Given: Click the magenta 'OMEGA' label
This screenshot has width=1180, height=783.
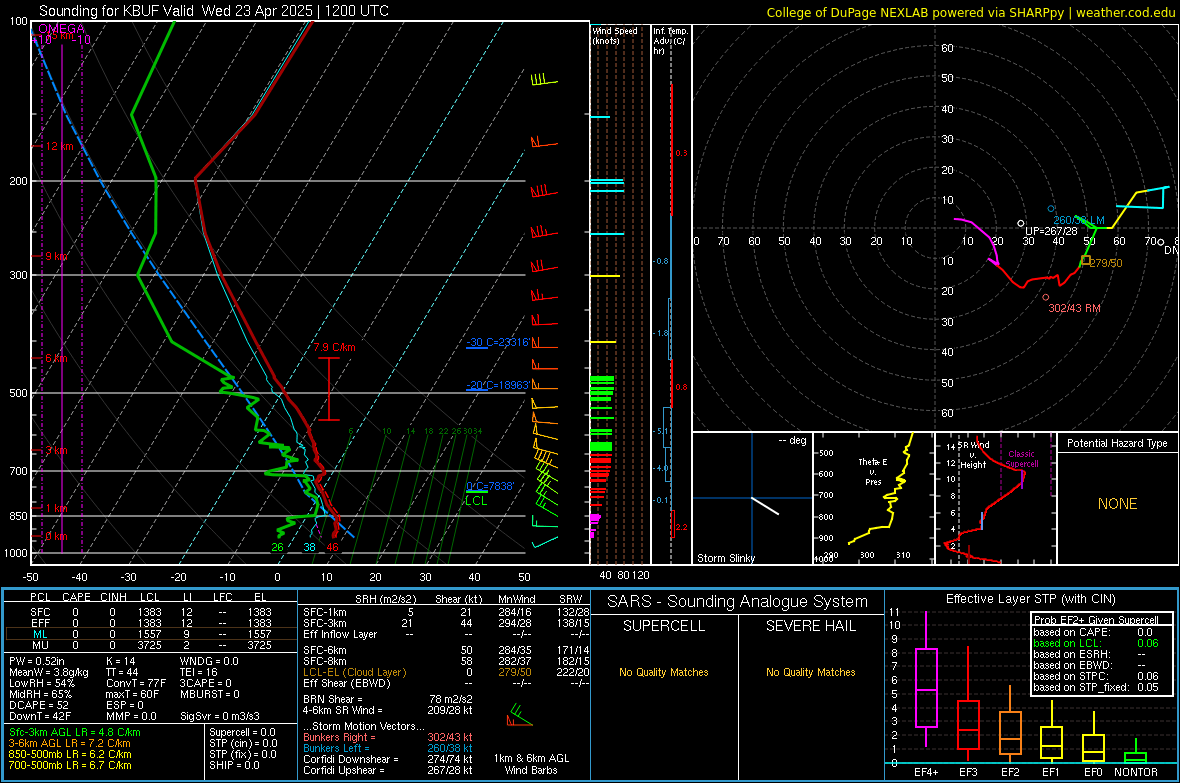Looking at the screenshot, I should point(62,29).
